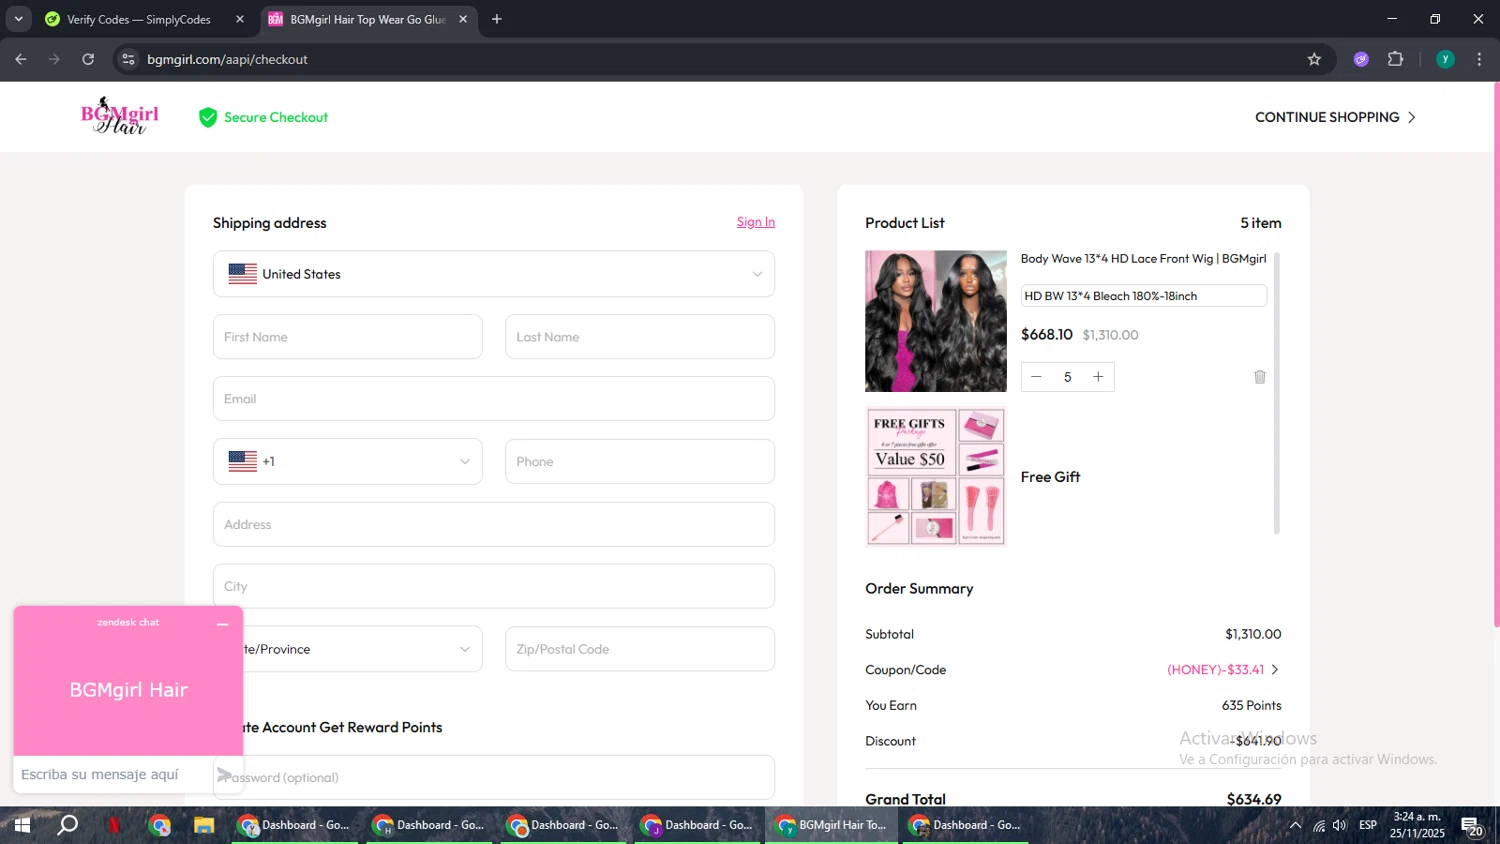Click the Grand Total $634.69 amount
1500x844 pixels.
click(x=1254, y=799)
